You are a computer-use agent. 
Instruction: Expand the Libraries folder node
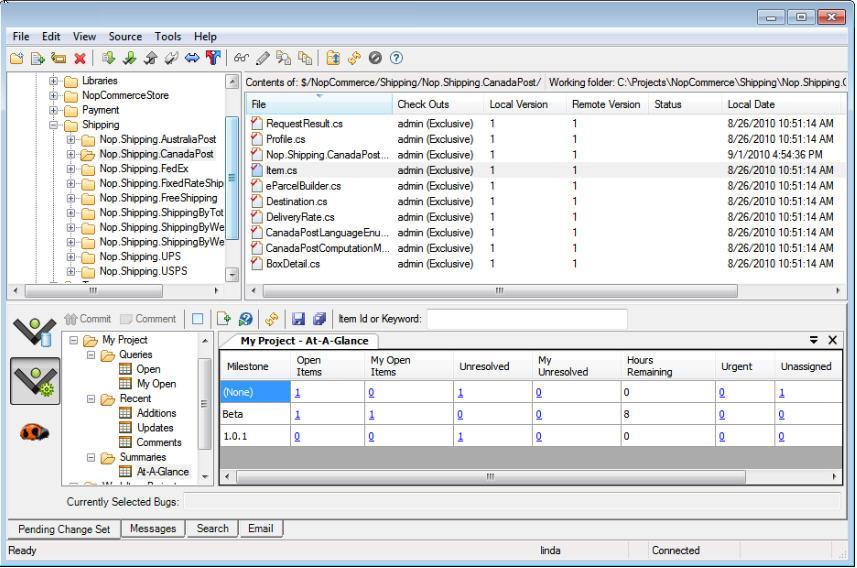pyautogui.click(x=53, y=81)
